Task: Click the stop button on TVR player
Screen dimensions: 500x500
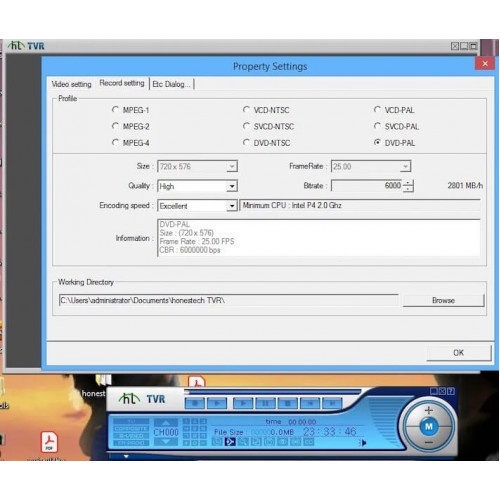Action: [287, 403]
